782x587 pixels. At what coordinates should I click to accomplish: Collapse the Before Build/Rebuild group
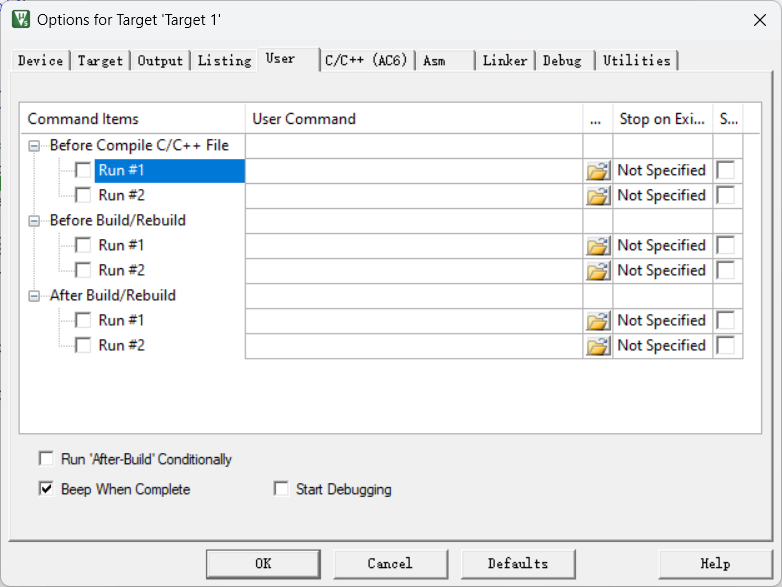coord(35,221)
